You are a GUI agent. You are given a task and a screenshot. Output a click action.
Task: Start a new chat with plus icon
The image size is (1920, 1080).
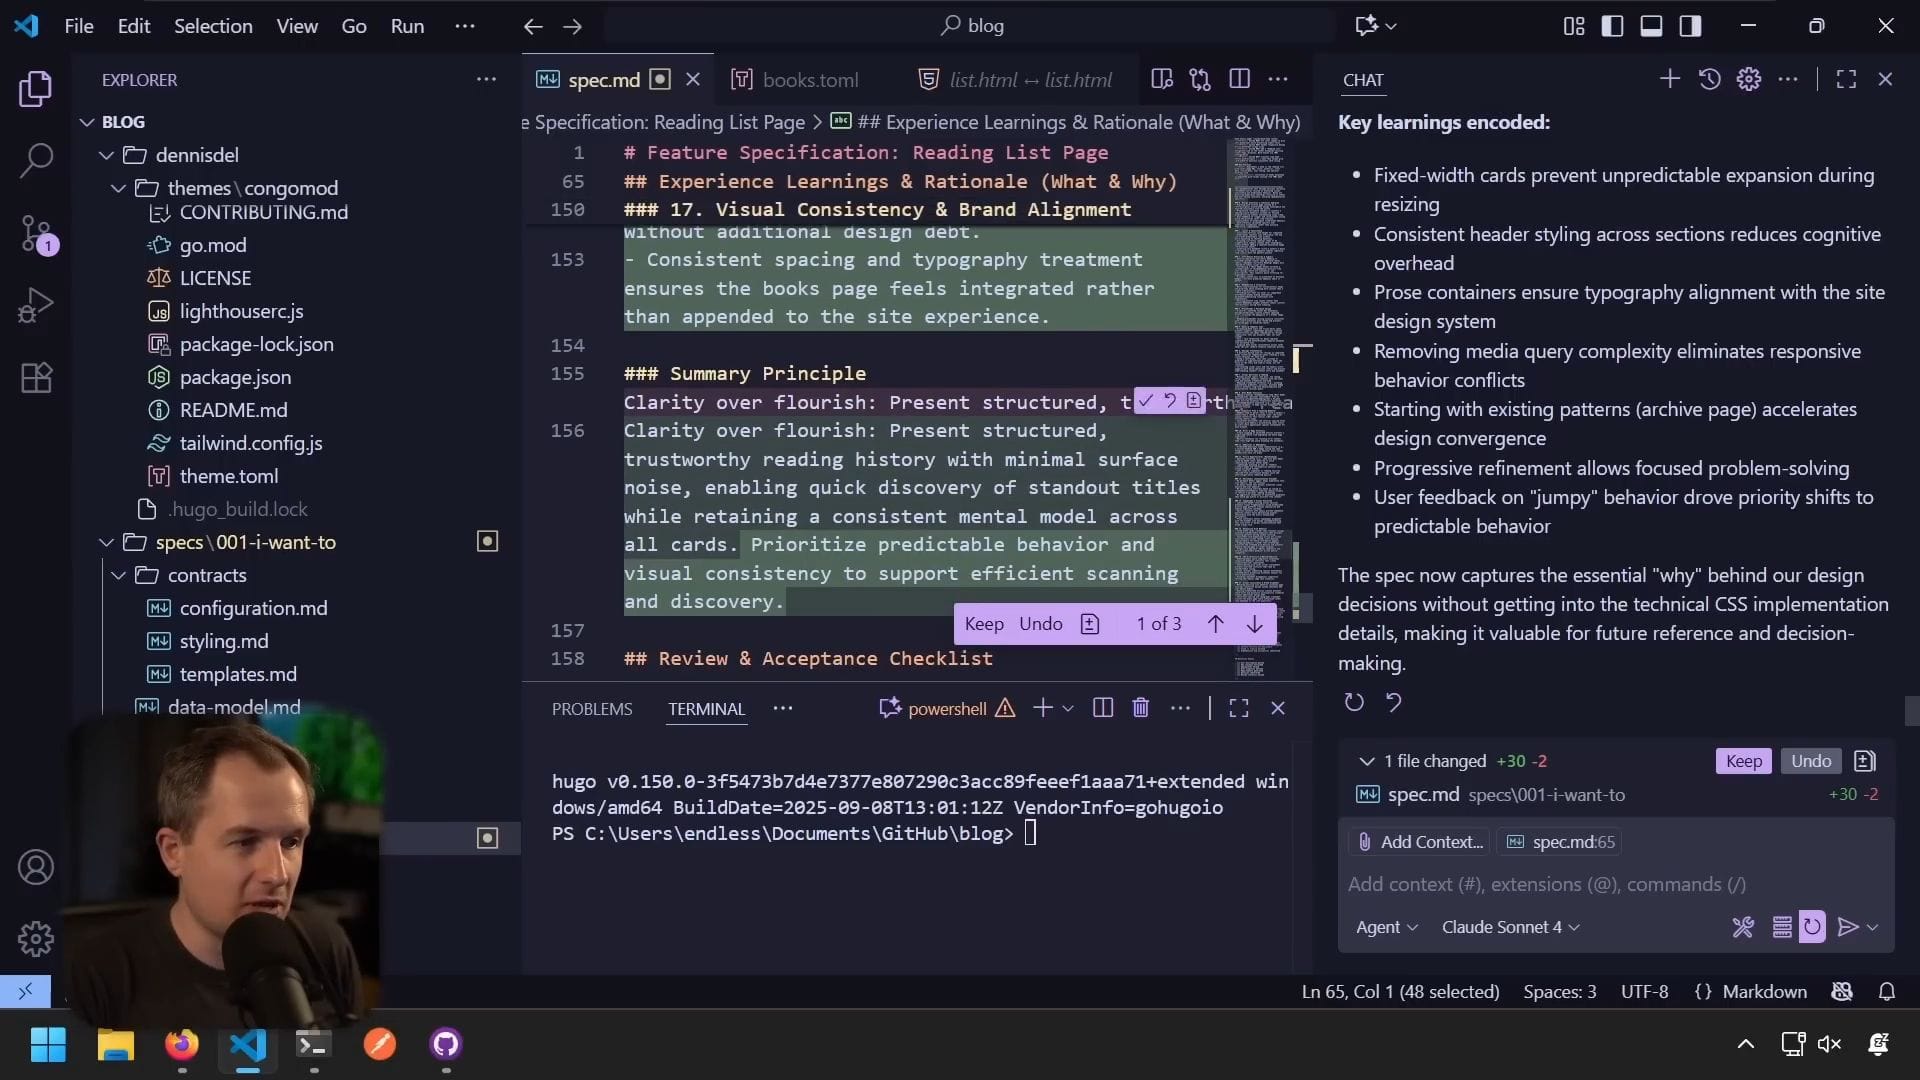point(1669,79)
